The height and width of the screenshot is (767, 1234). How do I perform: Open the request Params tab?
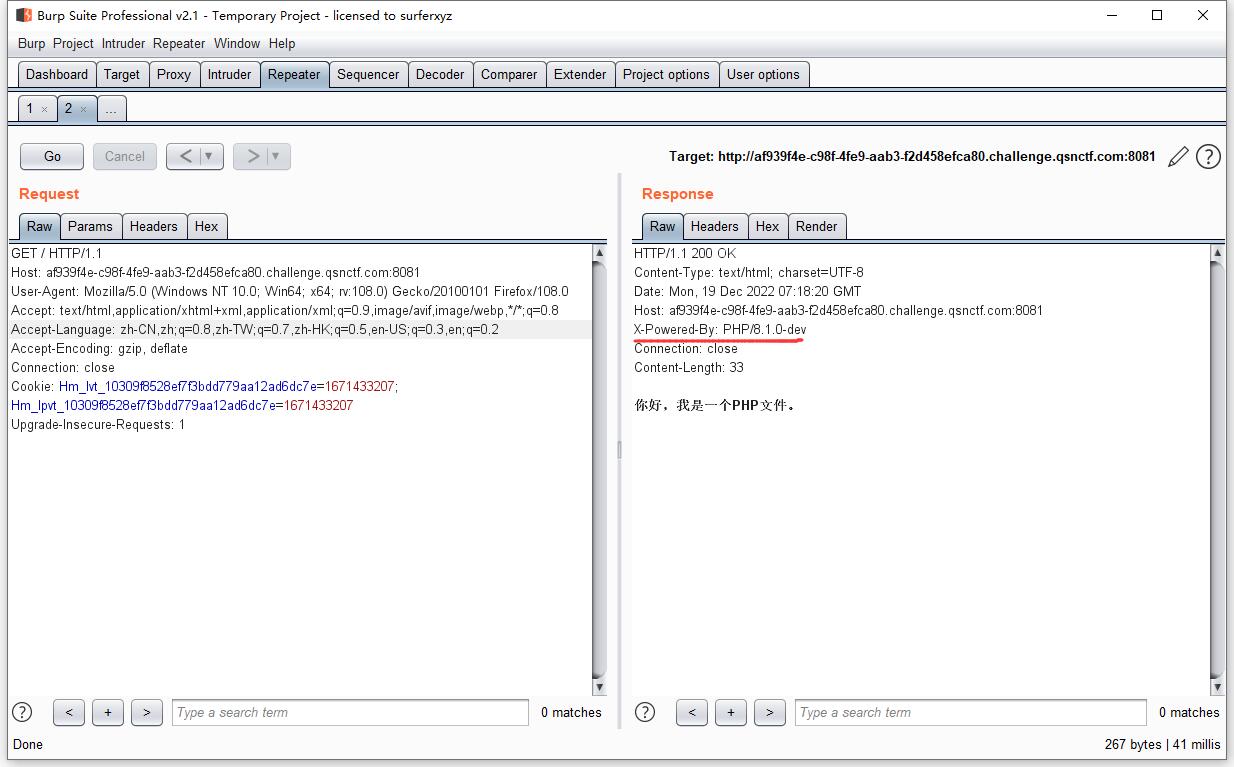[x=90, y=226]
